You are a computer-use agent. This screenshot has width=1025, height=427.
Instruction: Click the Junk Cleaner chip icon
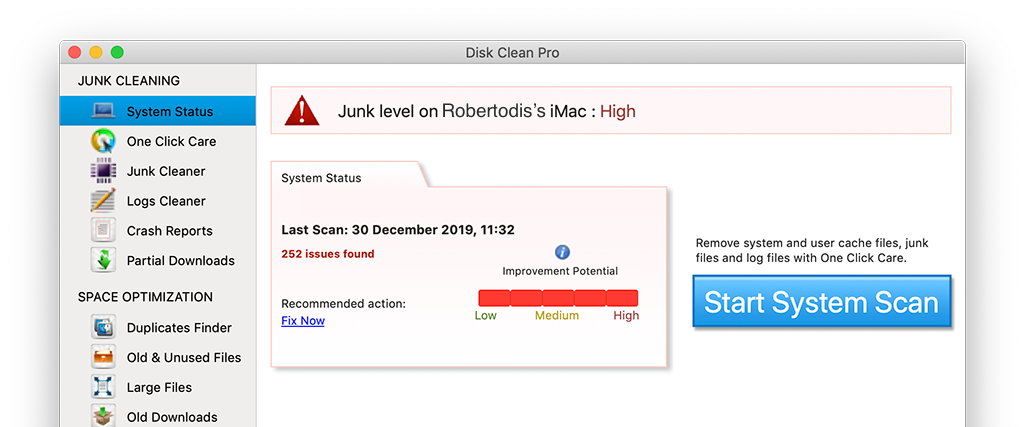(x=103, y=171)
